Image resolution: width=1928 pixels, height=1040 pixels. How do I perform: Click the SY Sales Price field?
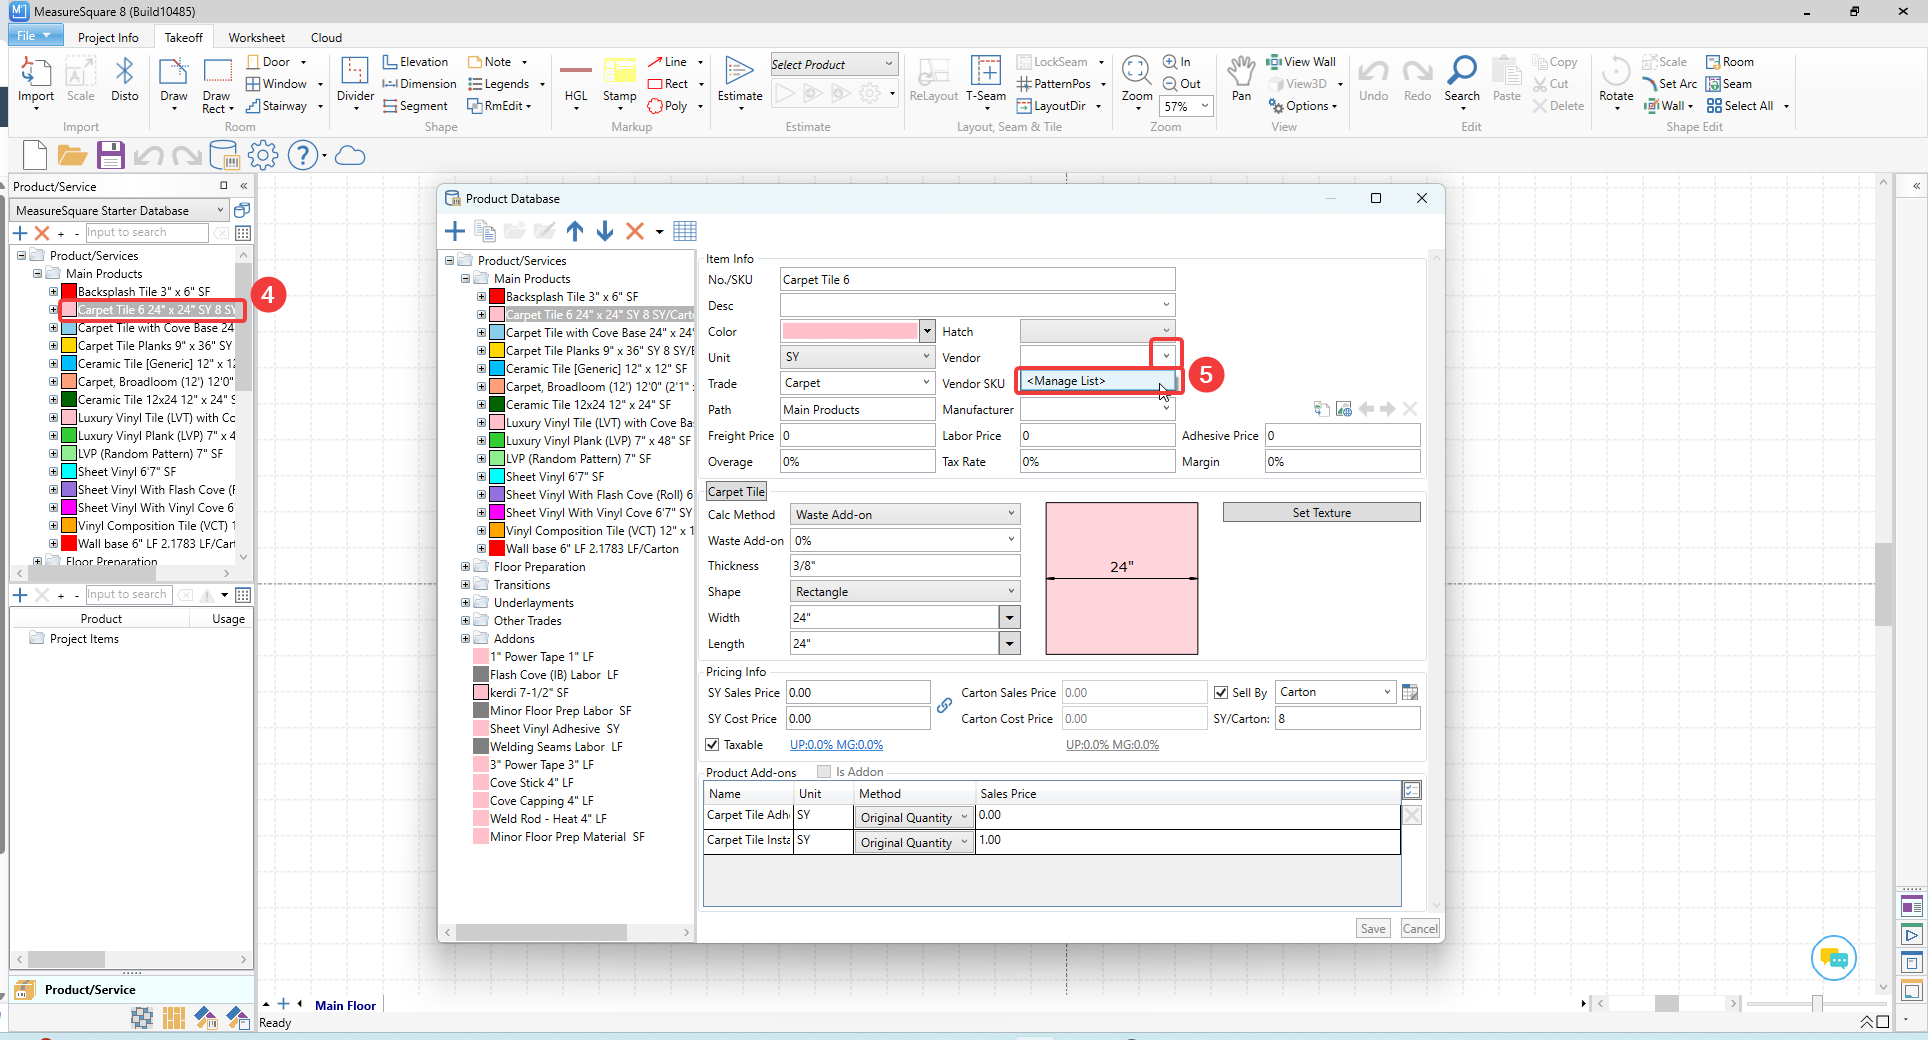click(858, 693)
